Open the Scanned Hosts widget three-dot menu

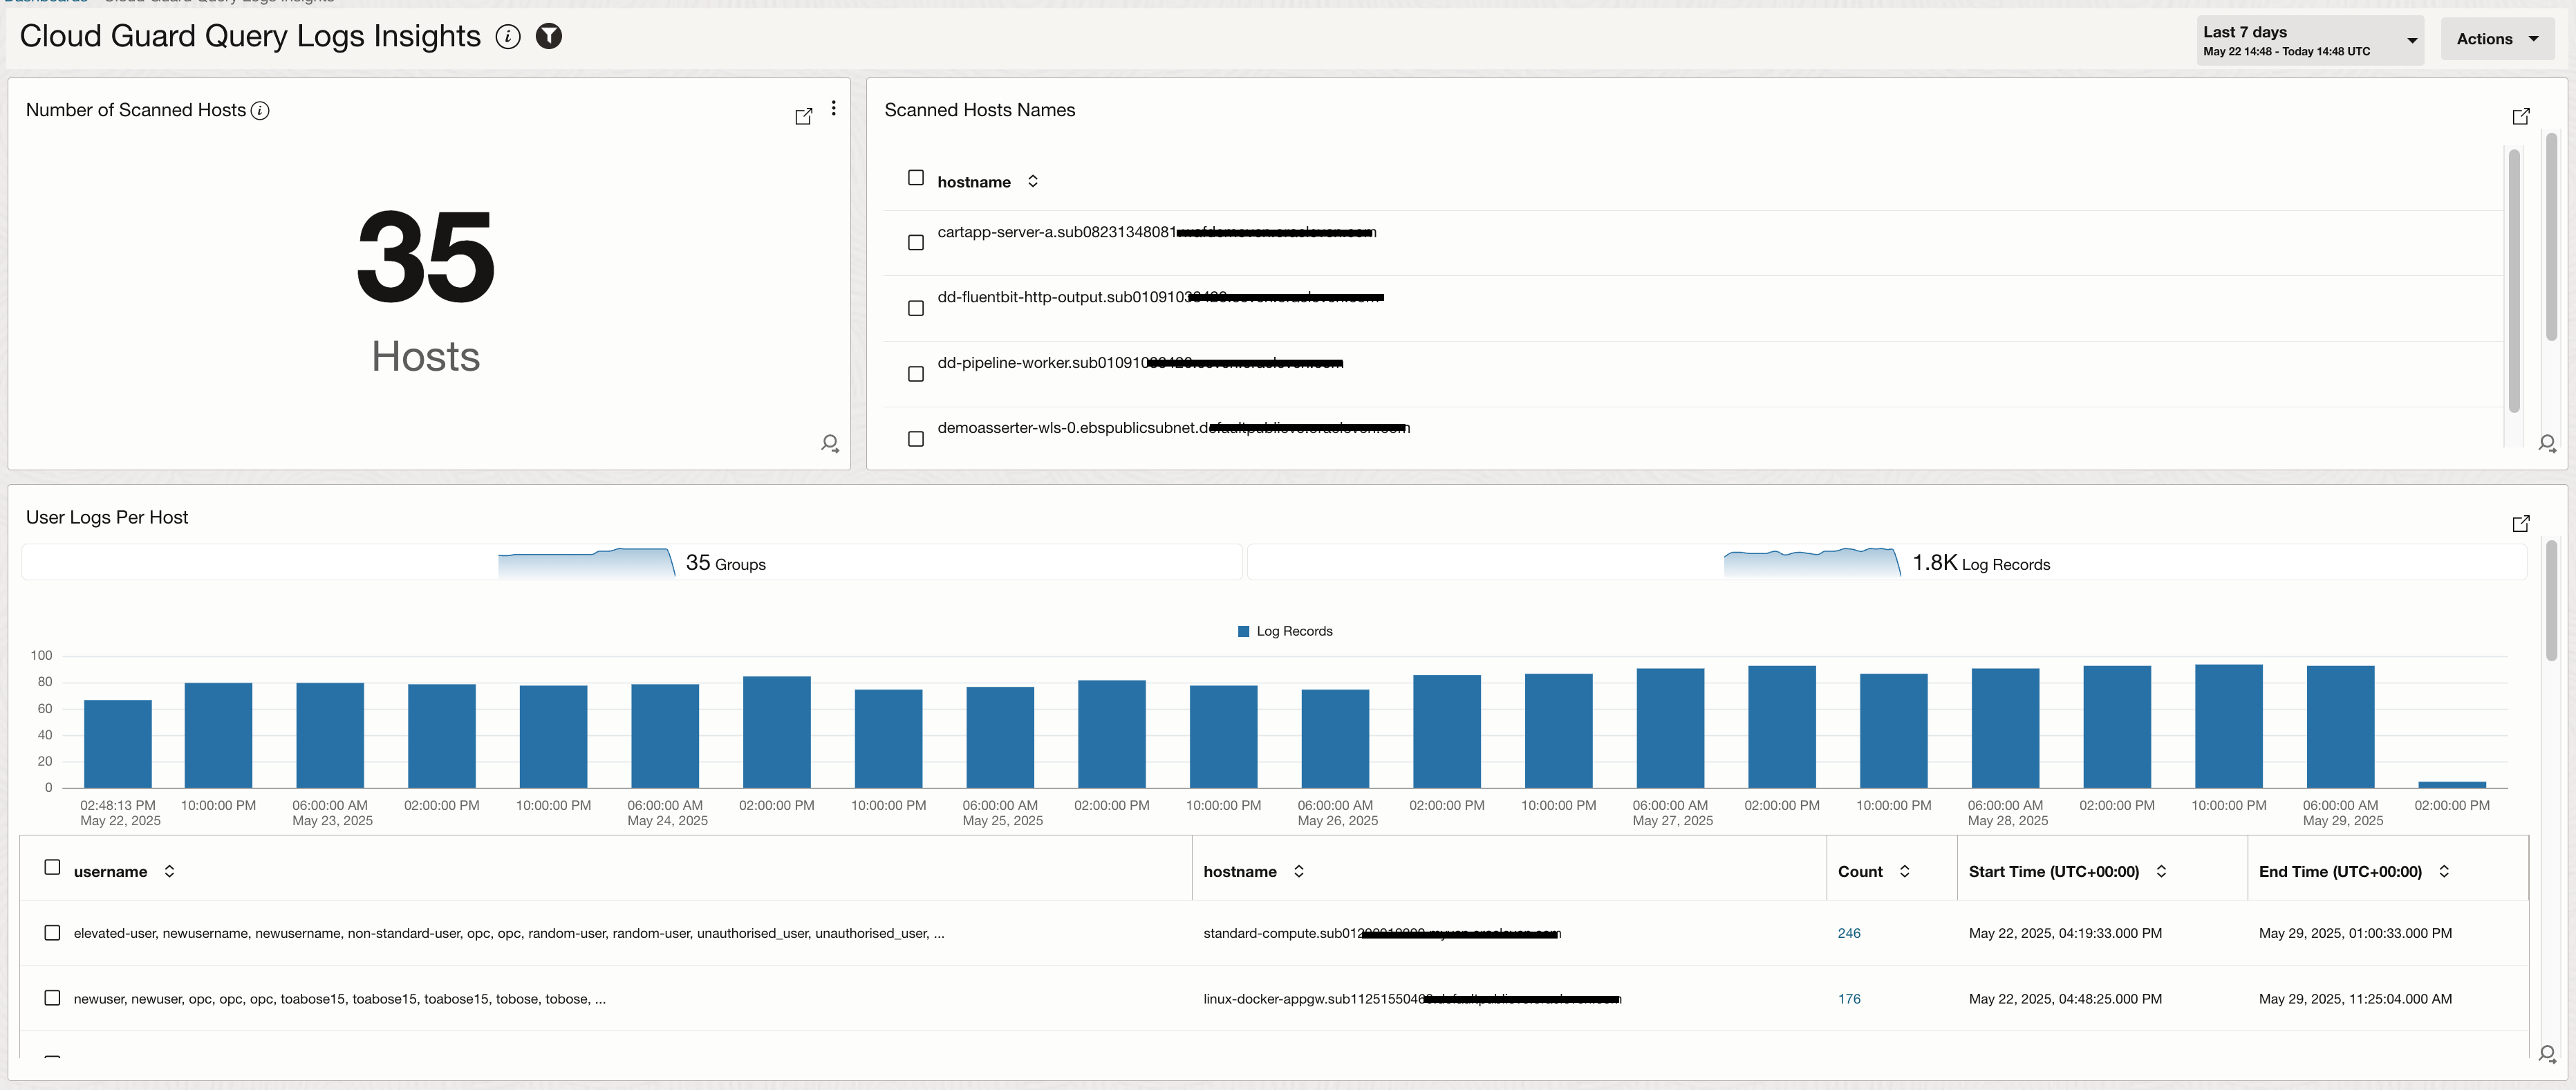click(833, 108)
